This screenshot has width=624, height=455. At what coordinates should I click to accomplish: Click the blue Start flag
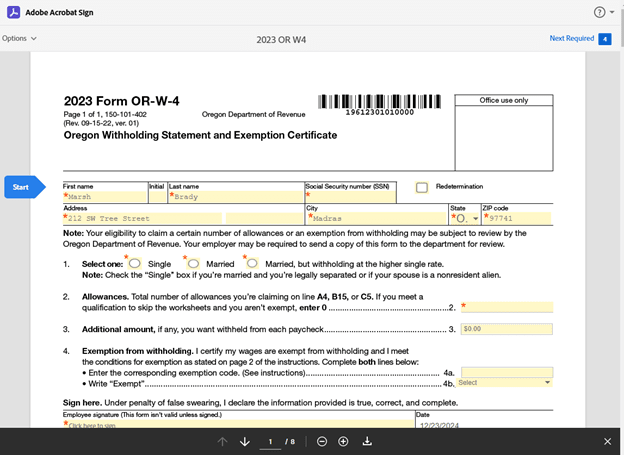[25, 187]
